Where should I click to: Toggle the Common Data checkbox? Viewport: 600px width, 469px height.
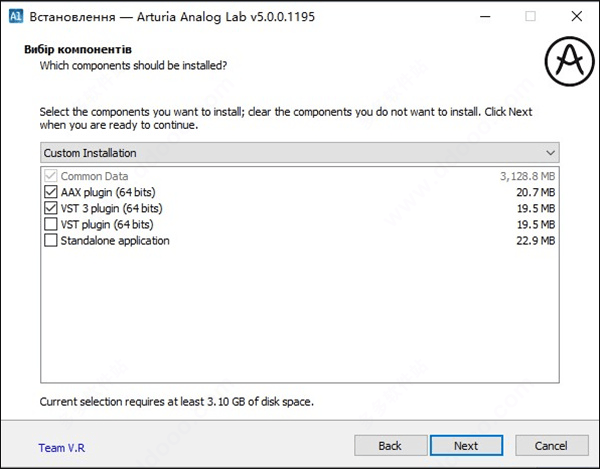click(51, 176)
